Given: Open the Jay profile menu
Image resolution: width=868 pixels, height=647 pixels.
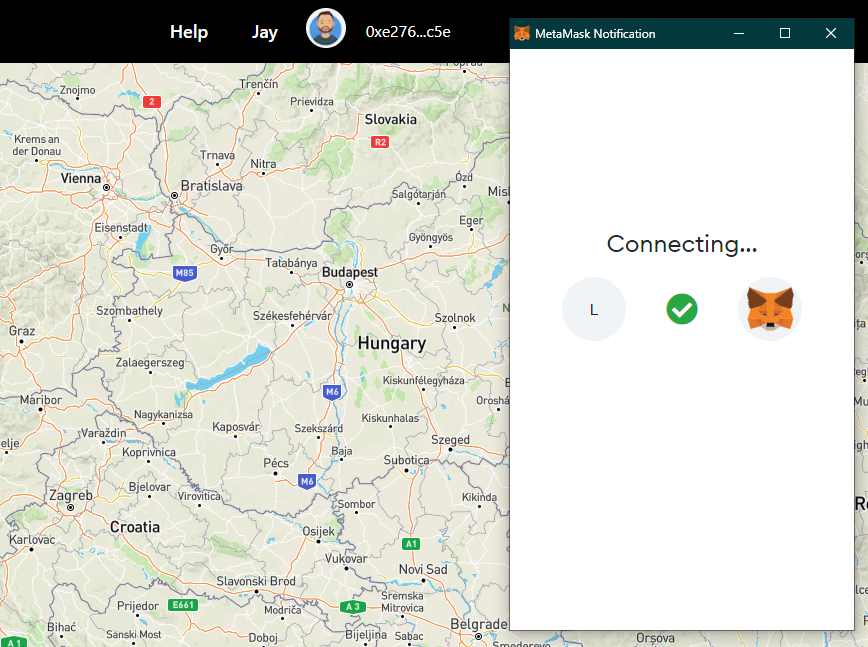Looking at the screenshot, I should tap(265, 32).
